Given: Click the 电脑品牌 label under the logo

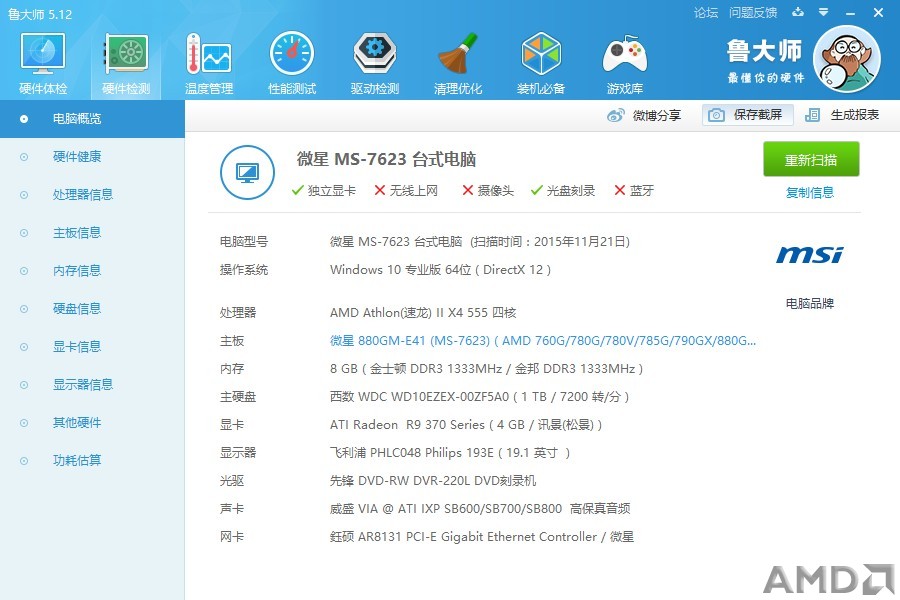Looking at the screenshot, I should click(810, 303).
